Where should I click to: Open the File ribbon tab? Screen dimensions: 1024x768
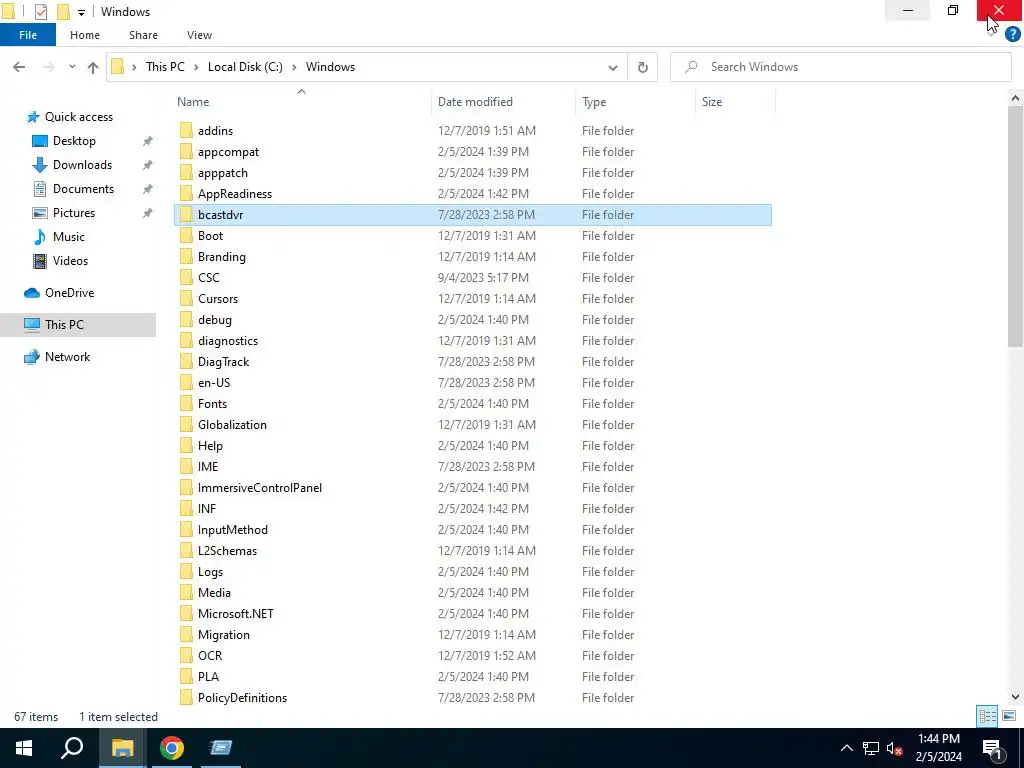pos(27,35)
